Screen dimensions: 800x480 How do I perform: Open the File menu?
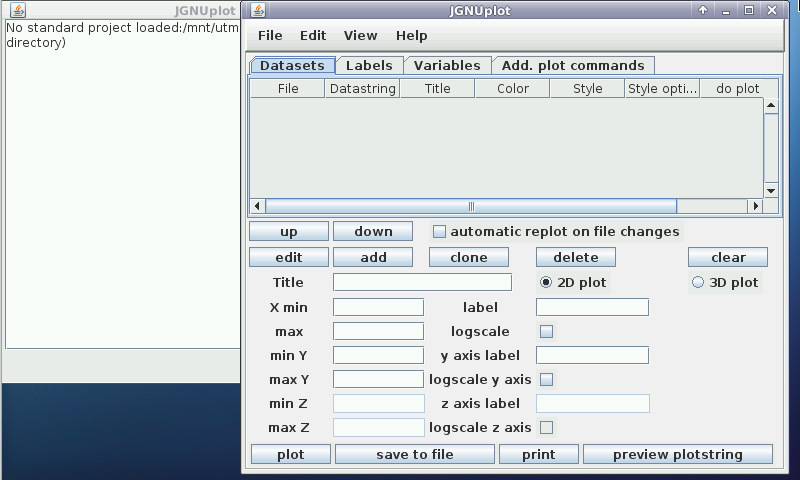coord(270,36)
